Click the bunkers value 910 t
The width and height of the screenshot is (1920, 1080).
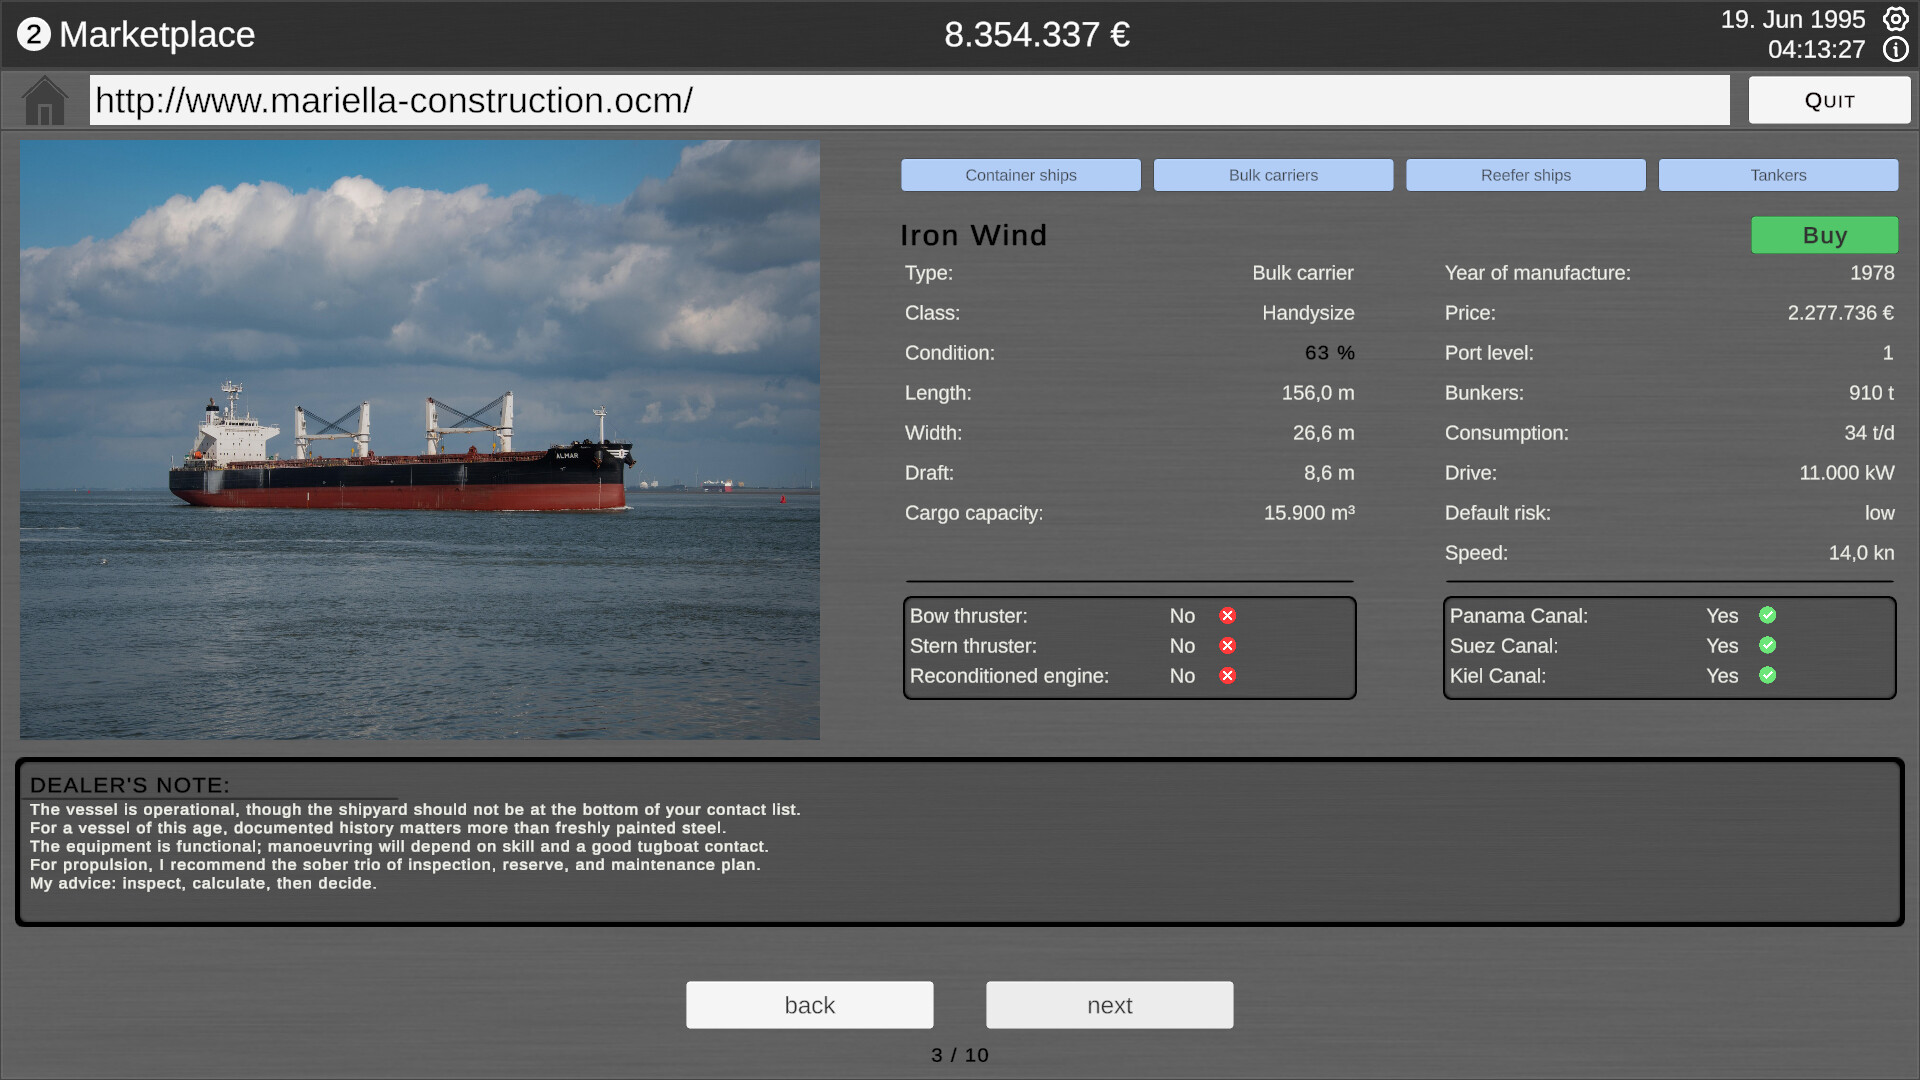click(x=1871, y=393)
